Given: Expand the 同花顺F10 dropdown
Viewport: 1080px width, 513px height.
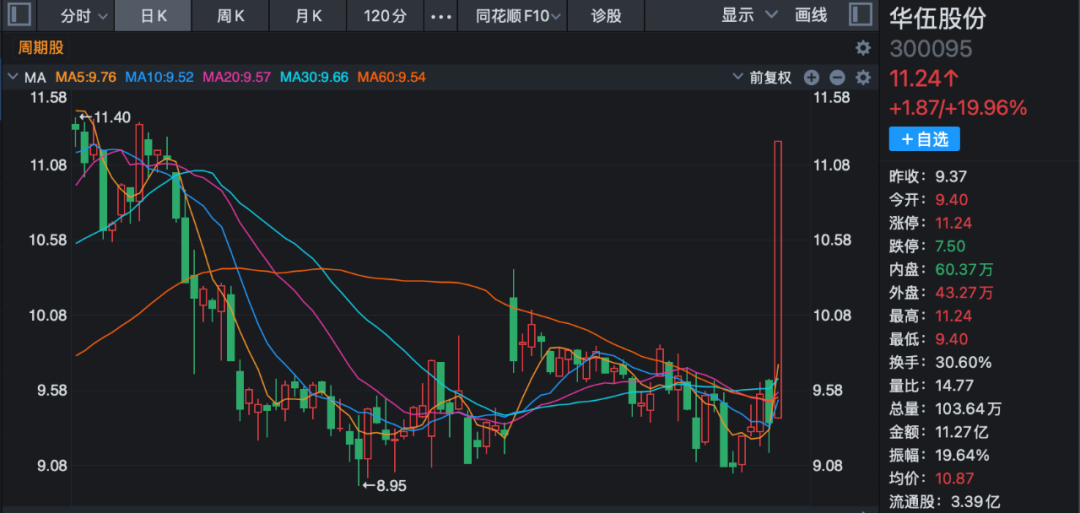Looking at the screenshot, I should coord(518,16).
